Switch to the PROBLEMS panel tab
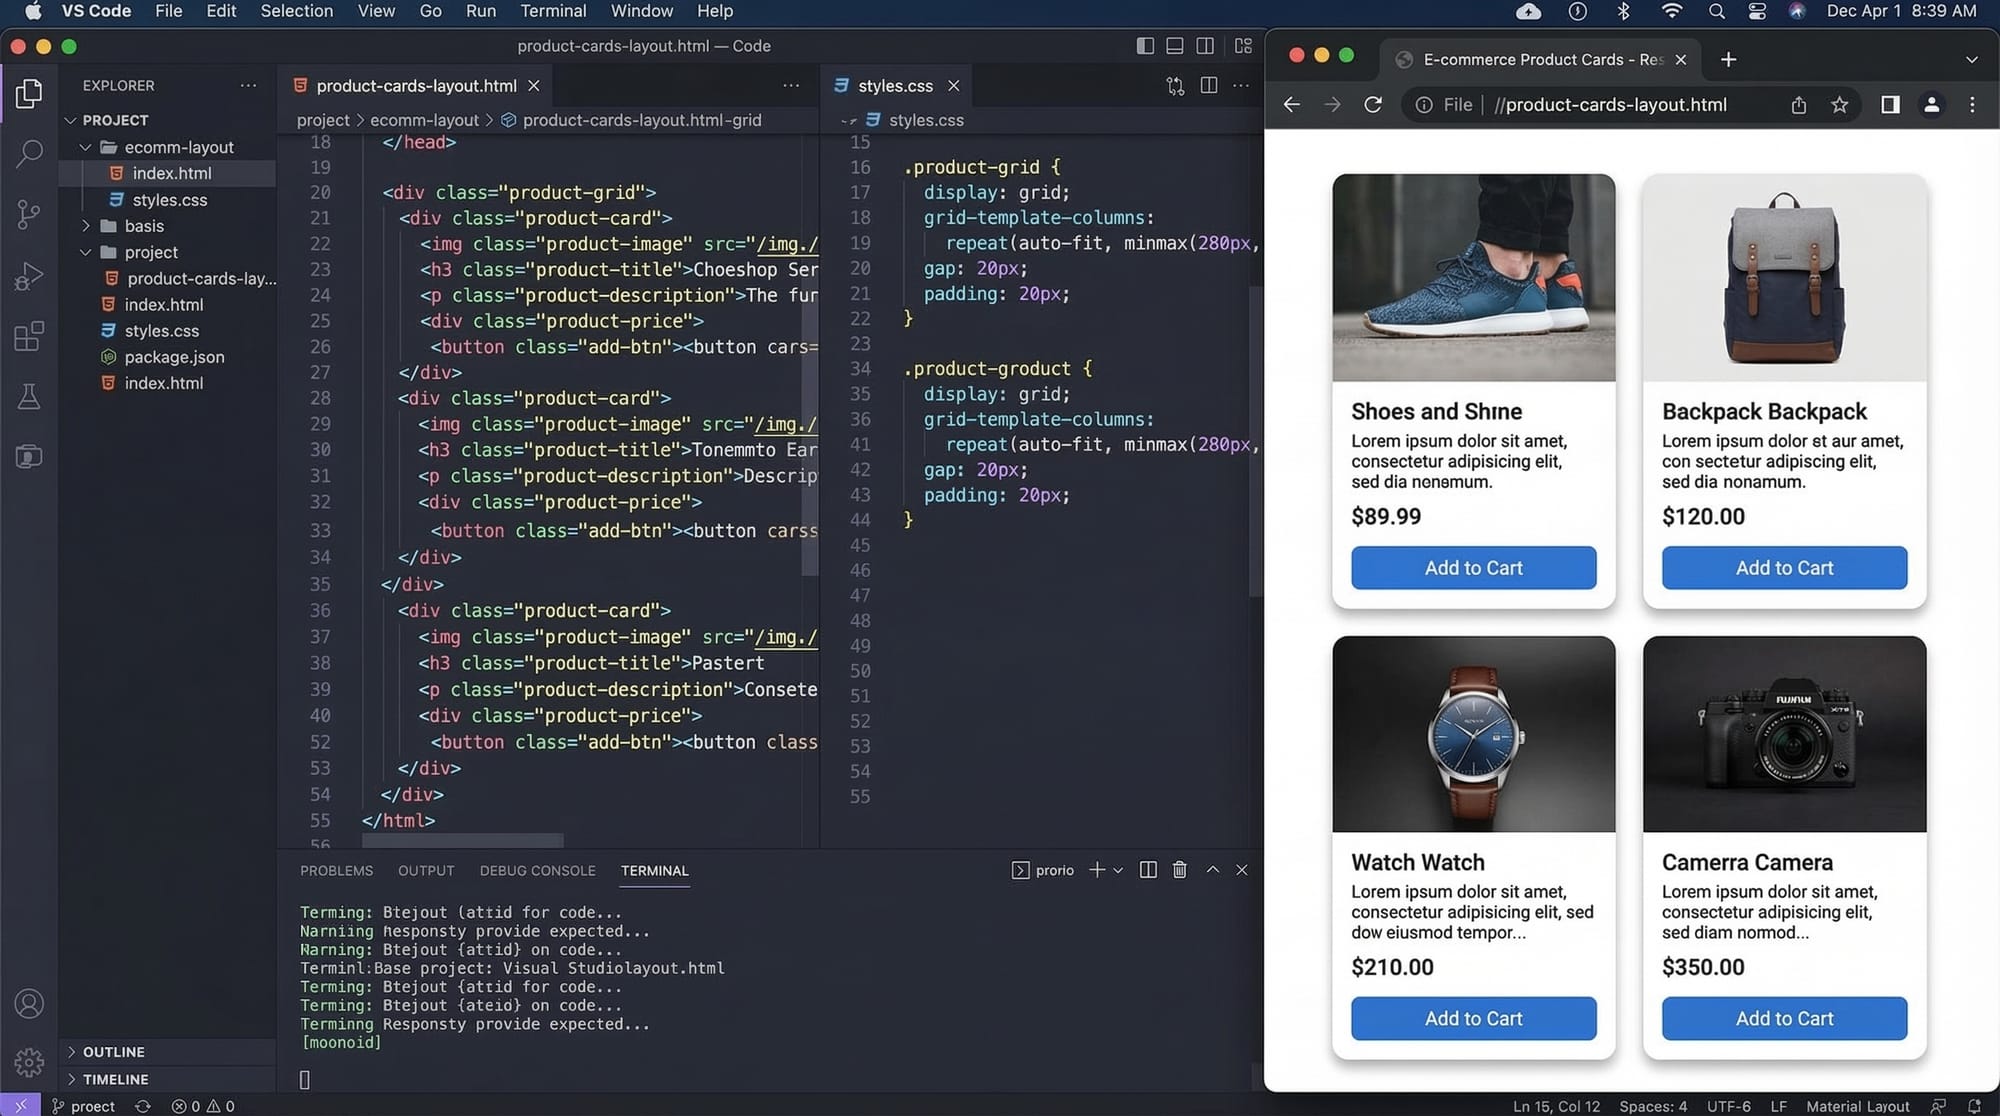Viewport: 2000px width, 1116px height. [x=336, y=871]
